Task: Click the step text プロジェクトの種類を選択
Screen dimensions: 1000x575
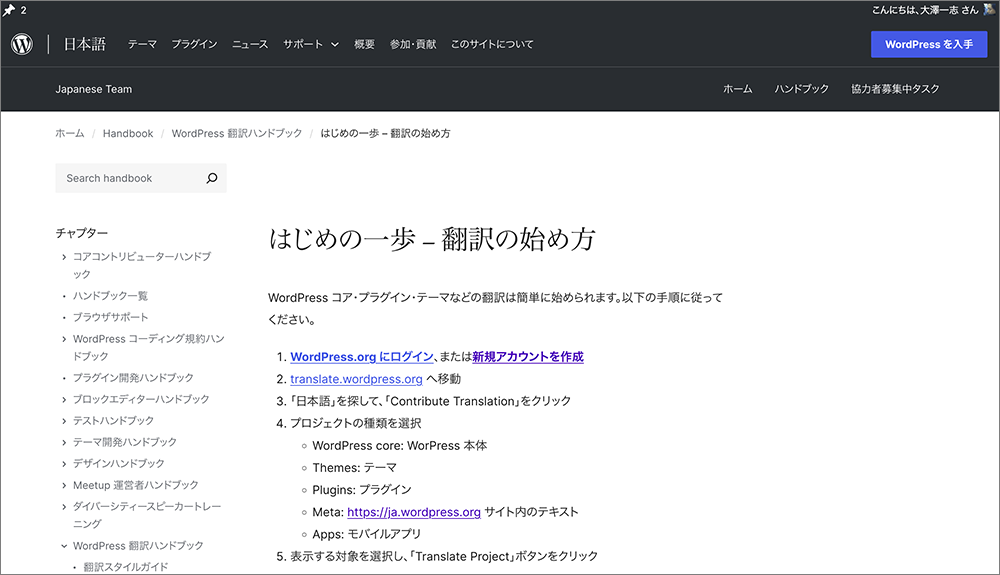Action: (x=356, y=423)
